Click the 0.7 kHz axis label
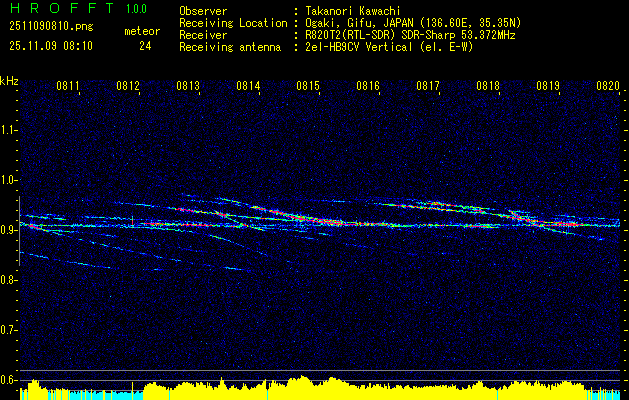 [8, 330]
